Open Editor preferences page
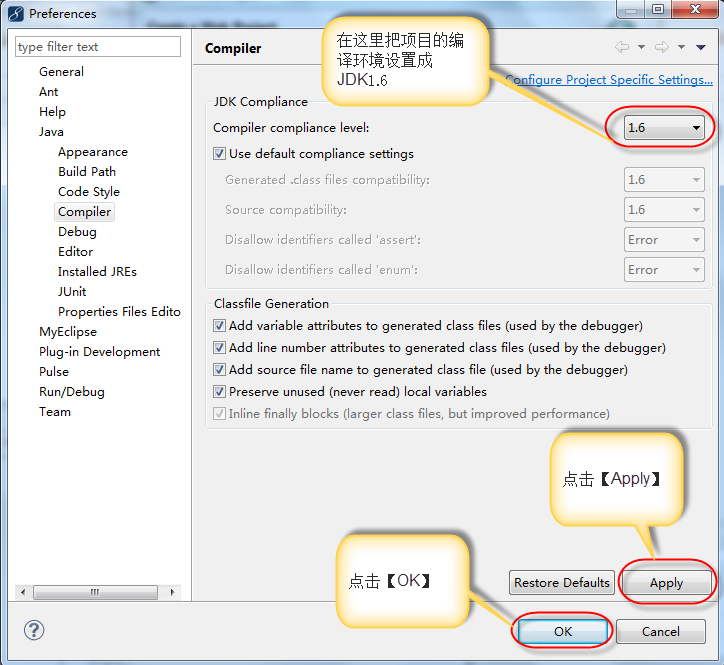 pyautogui.click(x=75, y=252)
